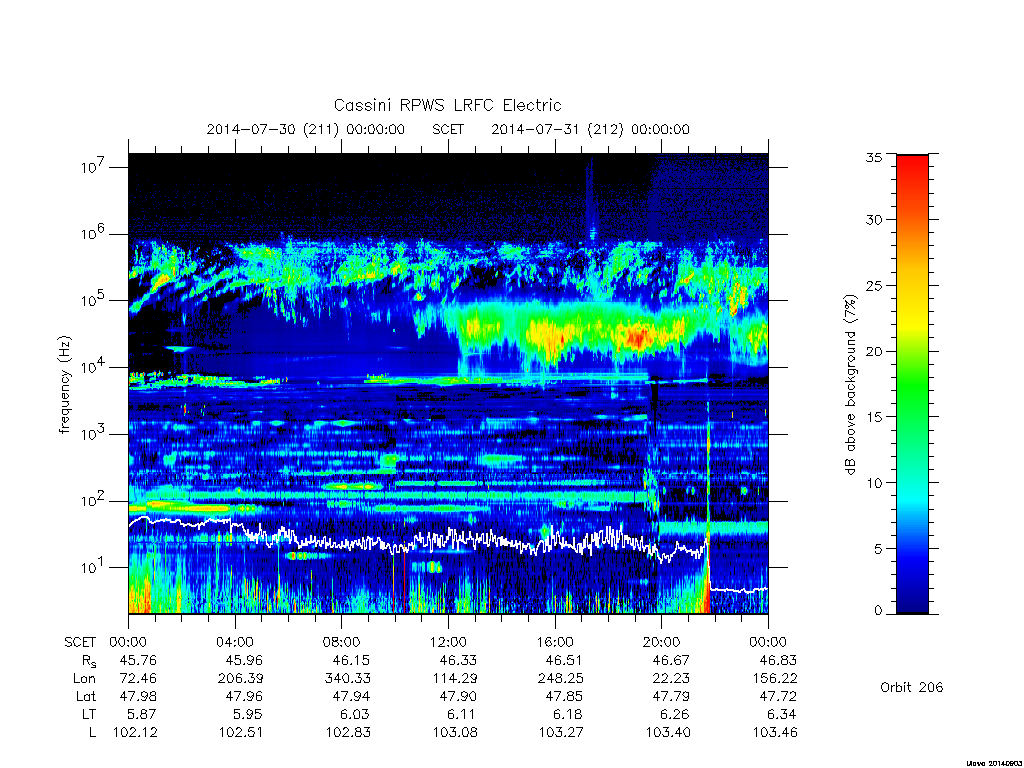The height and width of the screenshot is (768, 1024).
Task: Click the Rs value 46.83
Action: (778, 660)
